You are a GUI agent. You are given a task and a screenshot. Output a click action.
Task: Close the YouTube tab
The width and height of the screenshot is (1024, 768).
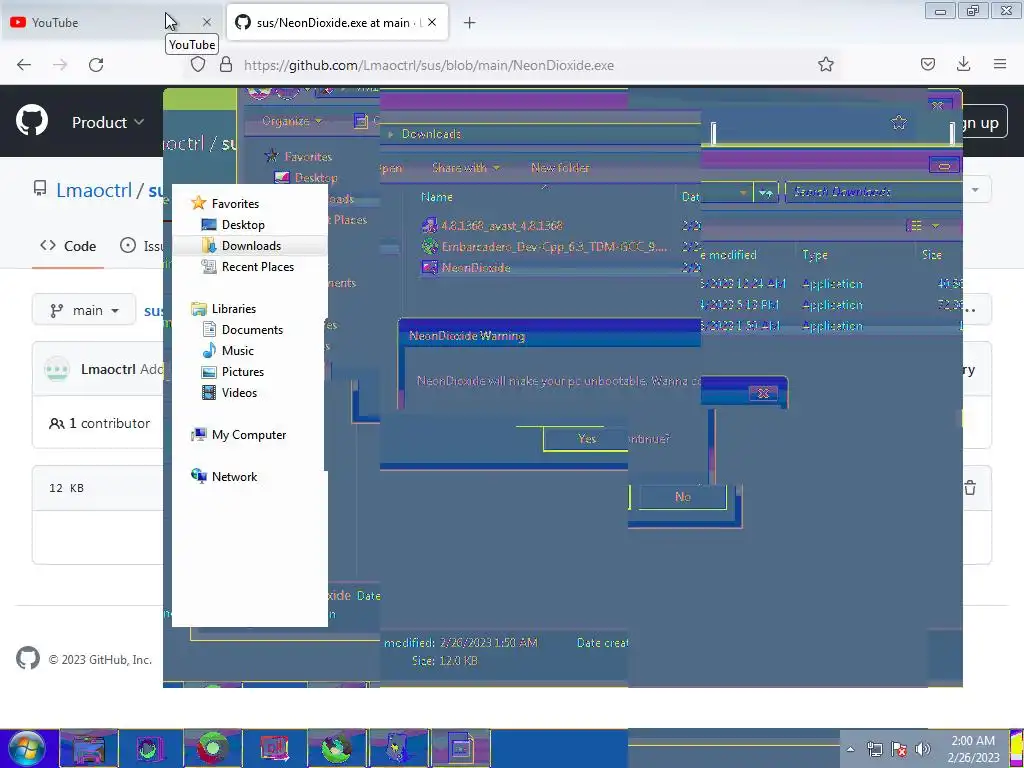click(207, 22)
